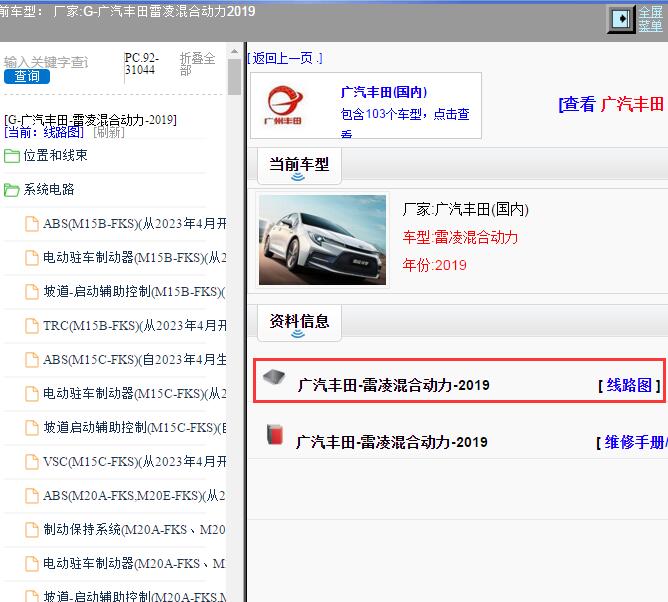The width and height of the screenshot is (668, 602).
Task: Click file icon beside 电动驻车制动器(M15C-FKS)
Action: click(32, 394)
